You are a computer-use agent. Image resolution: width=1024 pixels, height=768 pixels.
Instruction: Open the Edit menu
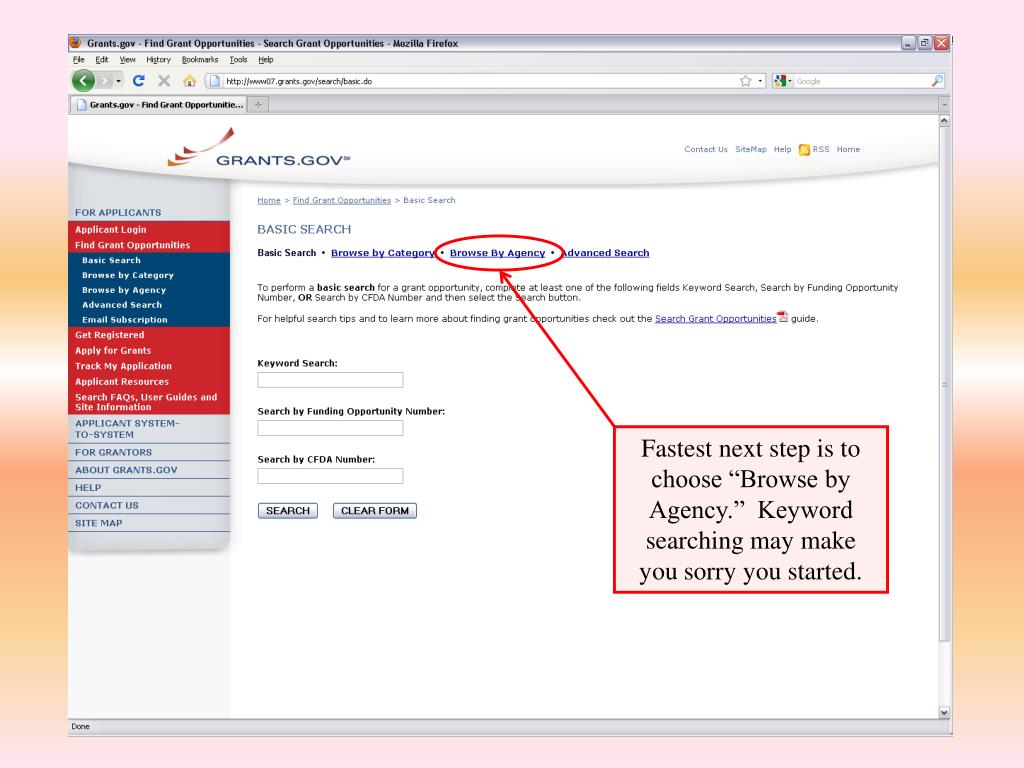pyautogui.click(x=102, y=59)
